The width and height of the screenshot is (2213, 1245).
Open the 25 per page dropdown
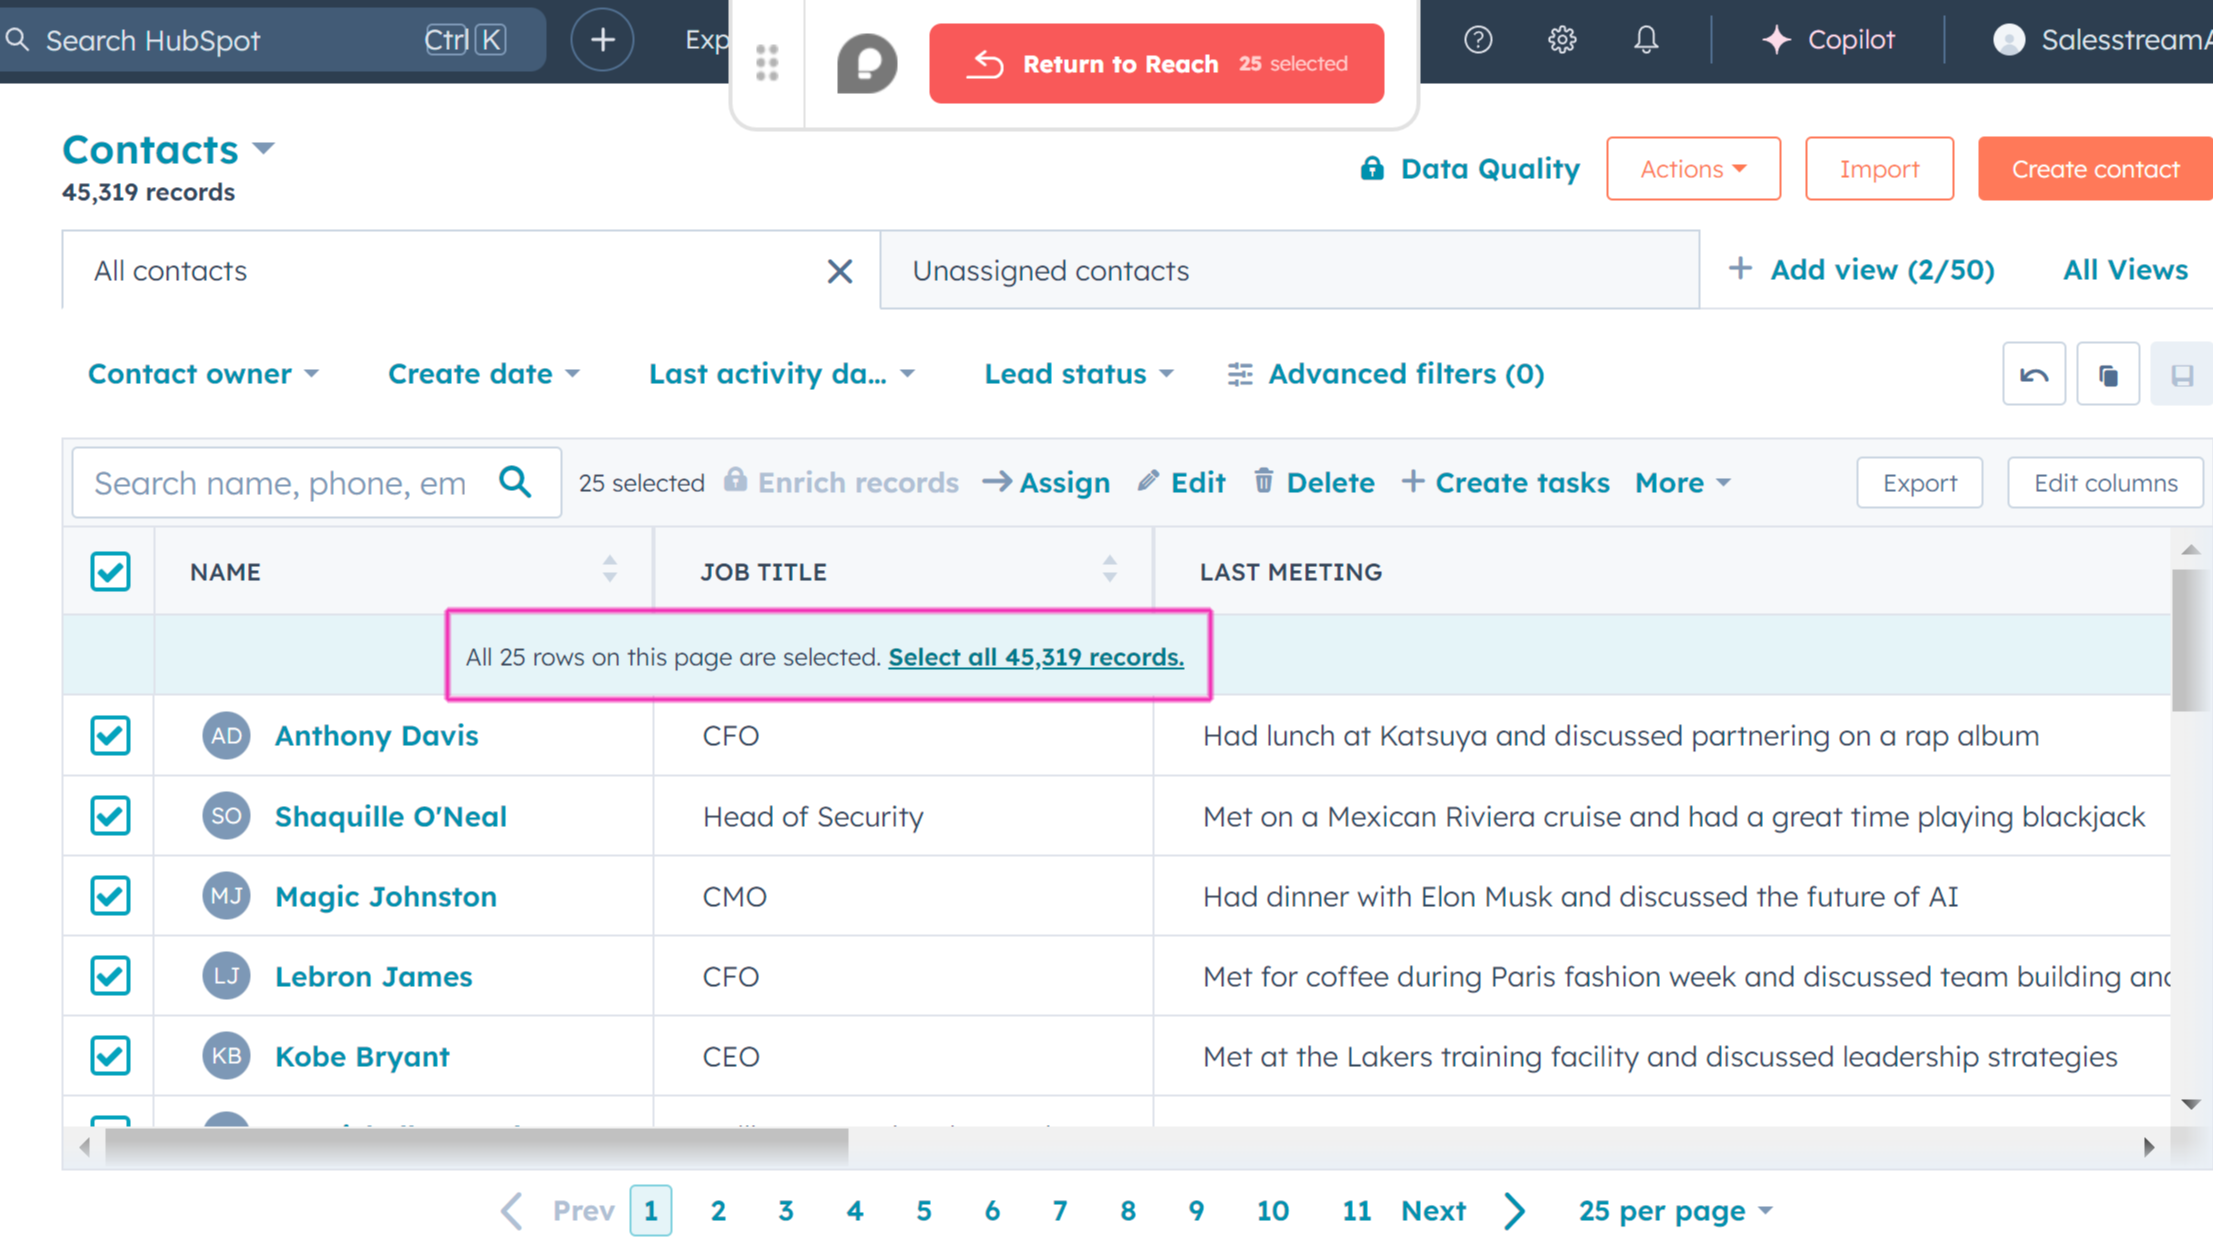click(1675, 1211)
